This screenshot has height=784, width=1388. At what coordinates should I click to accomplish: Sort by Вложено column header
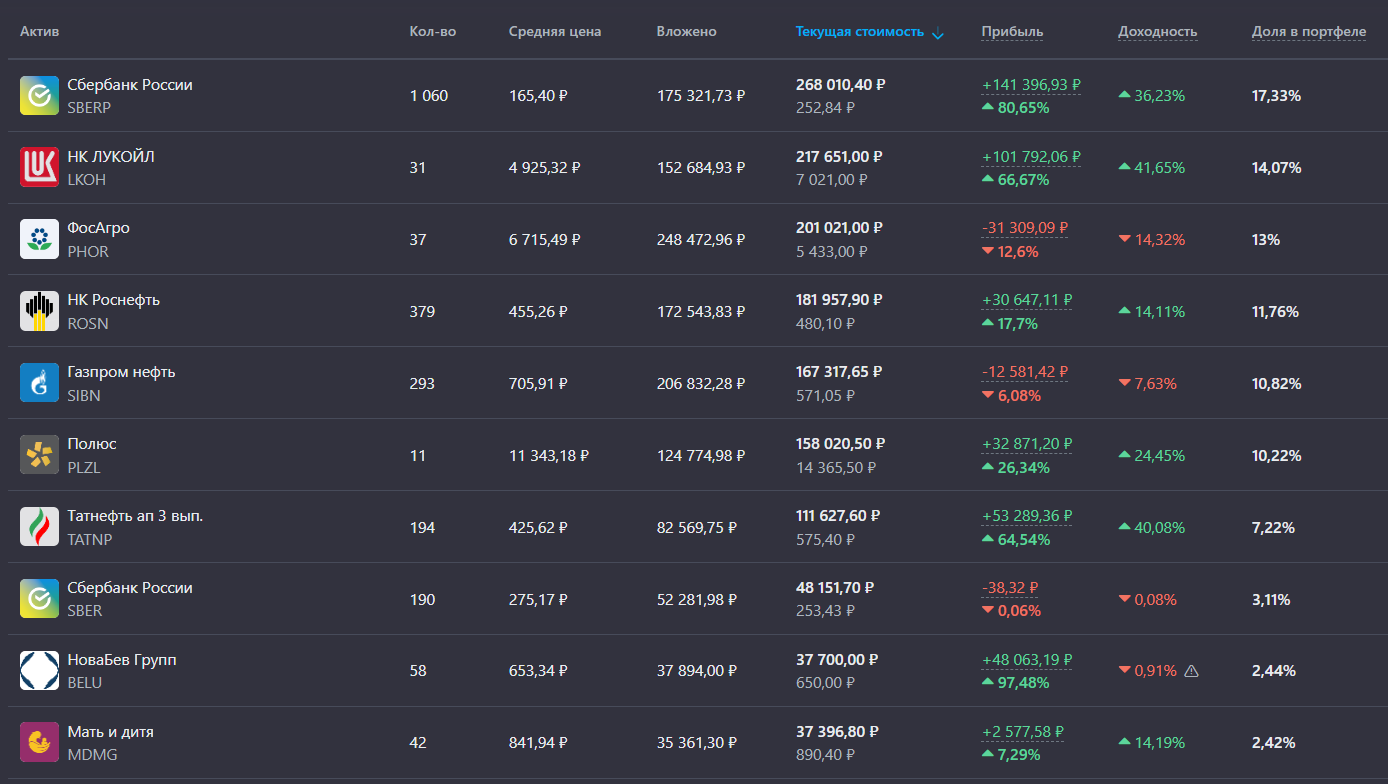click(687, 32)
